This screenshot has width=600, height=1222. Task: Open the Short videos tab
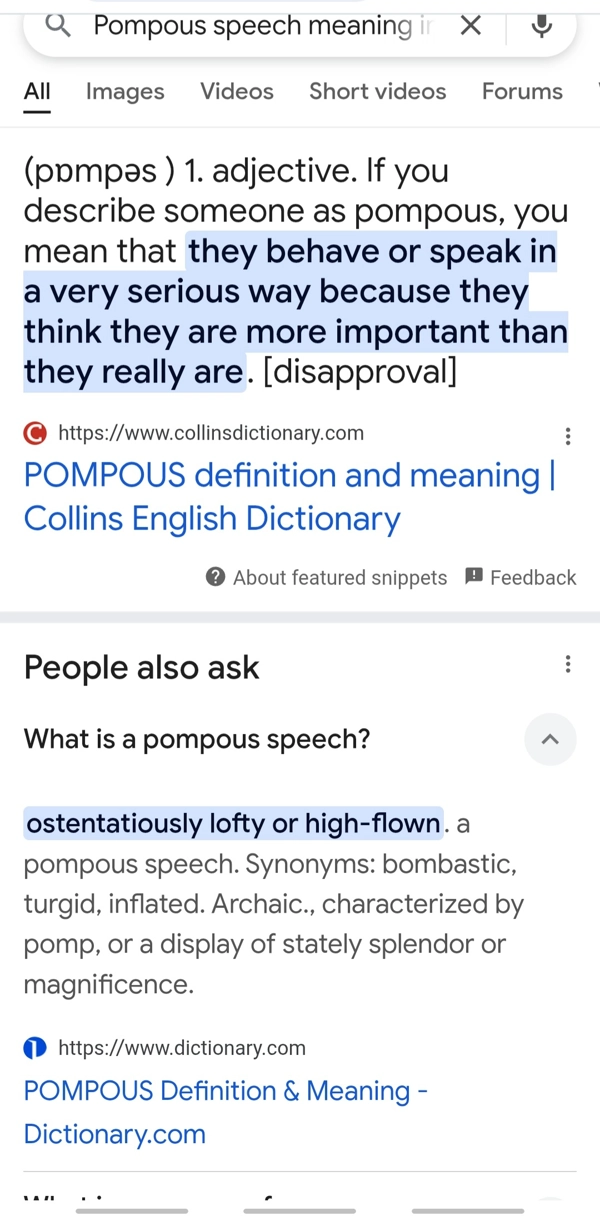pos(377,92)
